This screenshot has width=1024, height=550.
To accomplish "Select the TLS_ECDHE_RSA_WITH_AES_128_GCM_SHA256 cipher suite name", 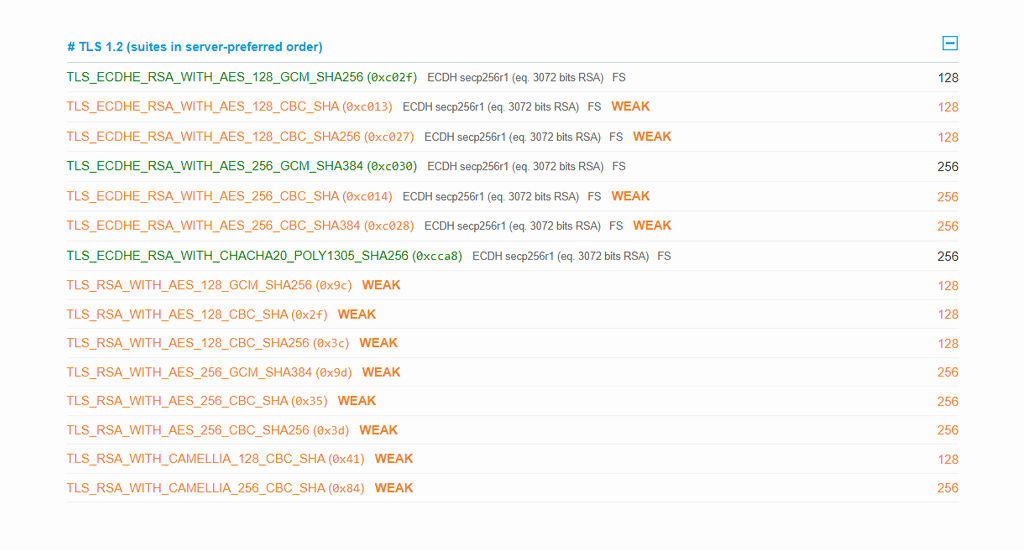I will 215,77.
